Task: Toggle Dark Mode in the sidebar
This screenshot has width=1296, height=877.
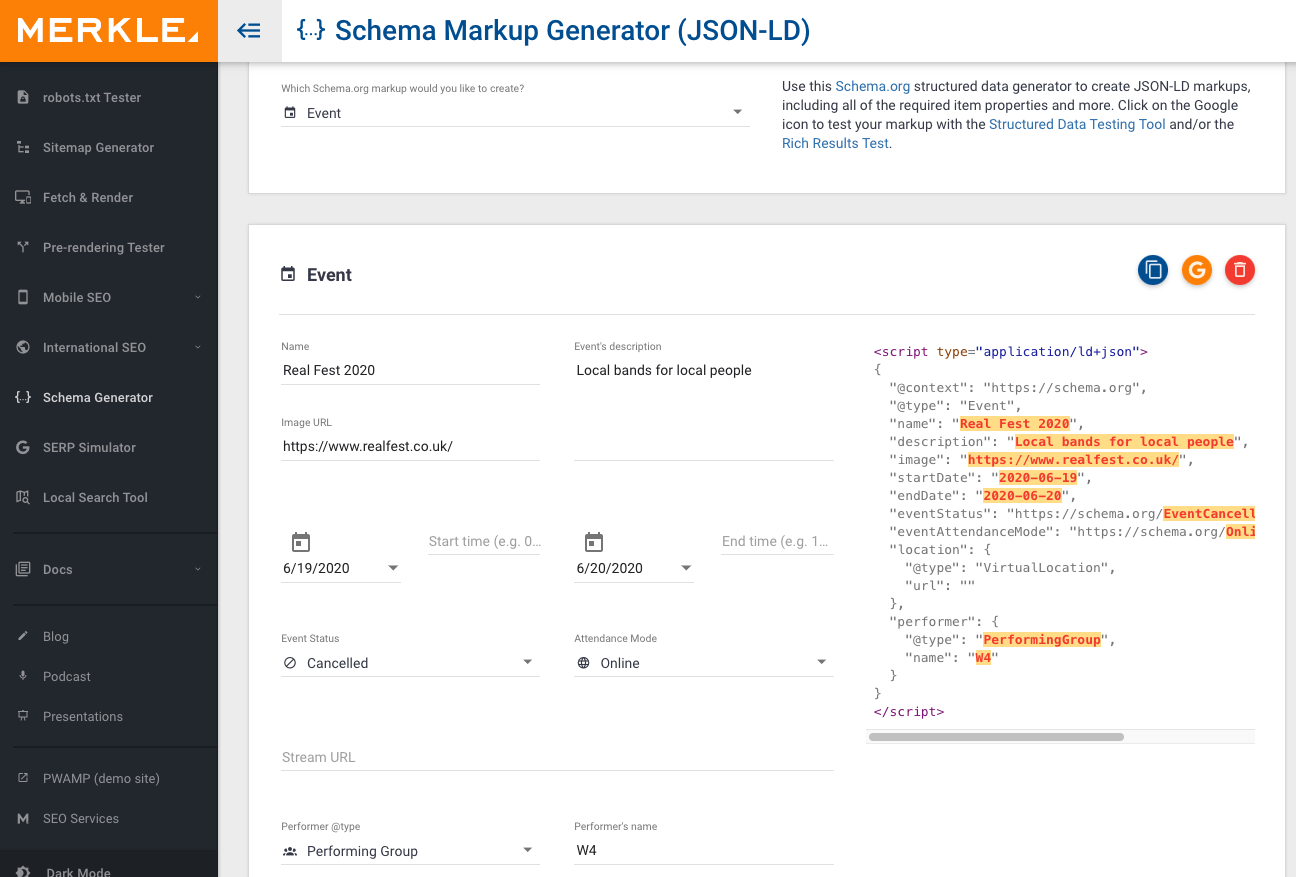Action: coord(78,871)
